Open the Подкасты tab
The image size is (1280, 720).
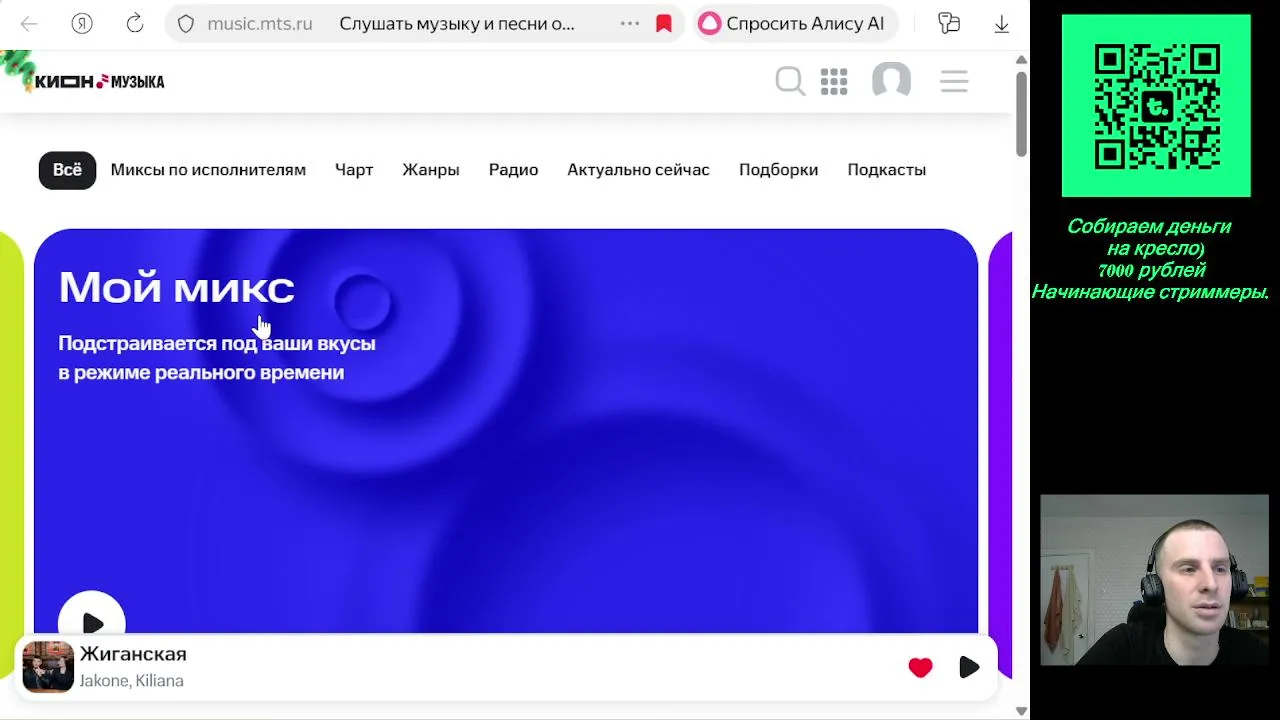[x=886, y=170]
